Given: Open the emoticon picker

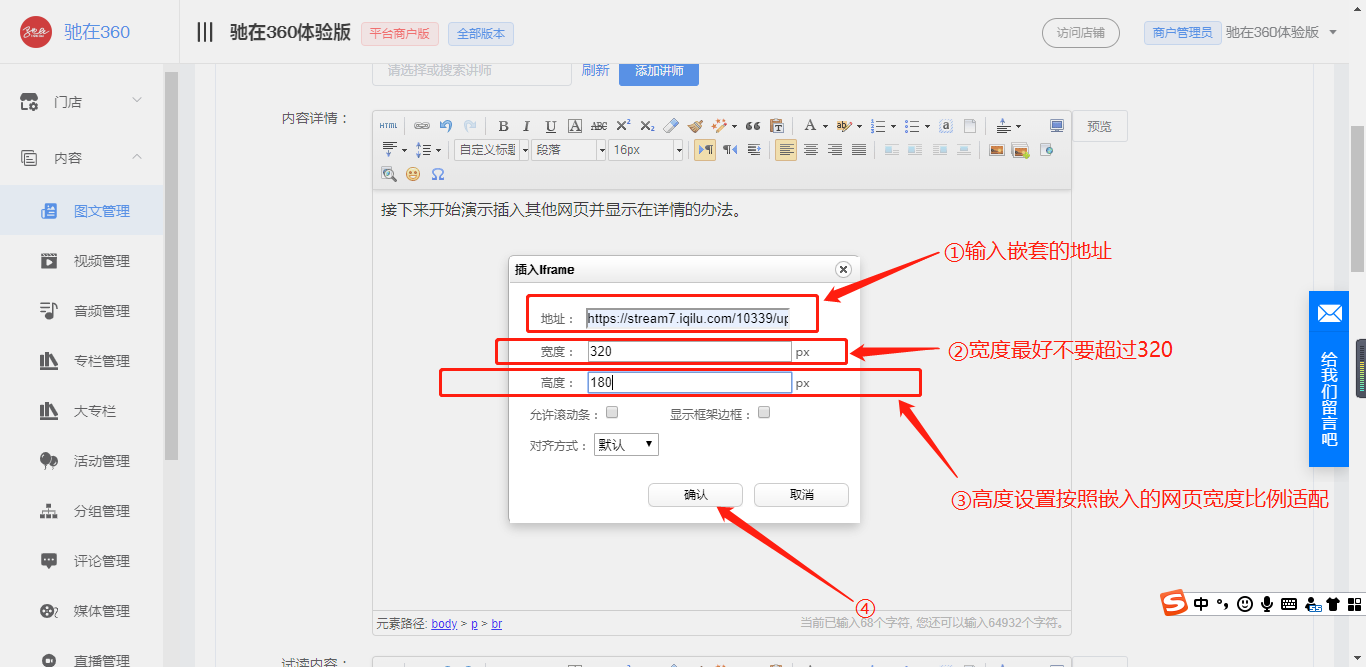Looking at the screenshot, I should coord(413,174).
